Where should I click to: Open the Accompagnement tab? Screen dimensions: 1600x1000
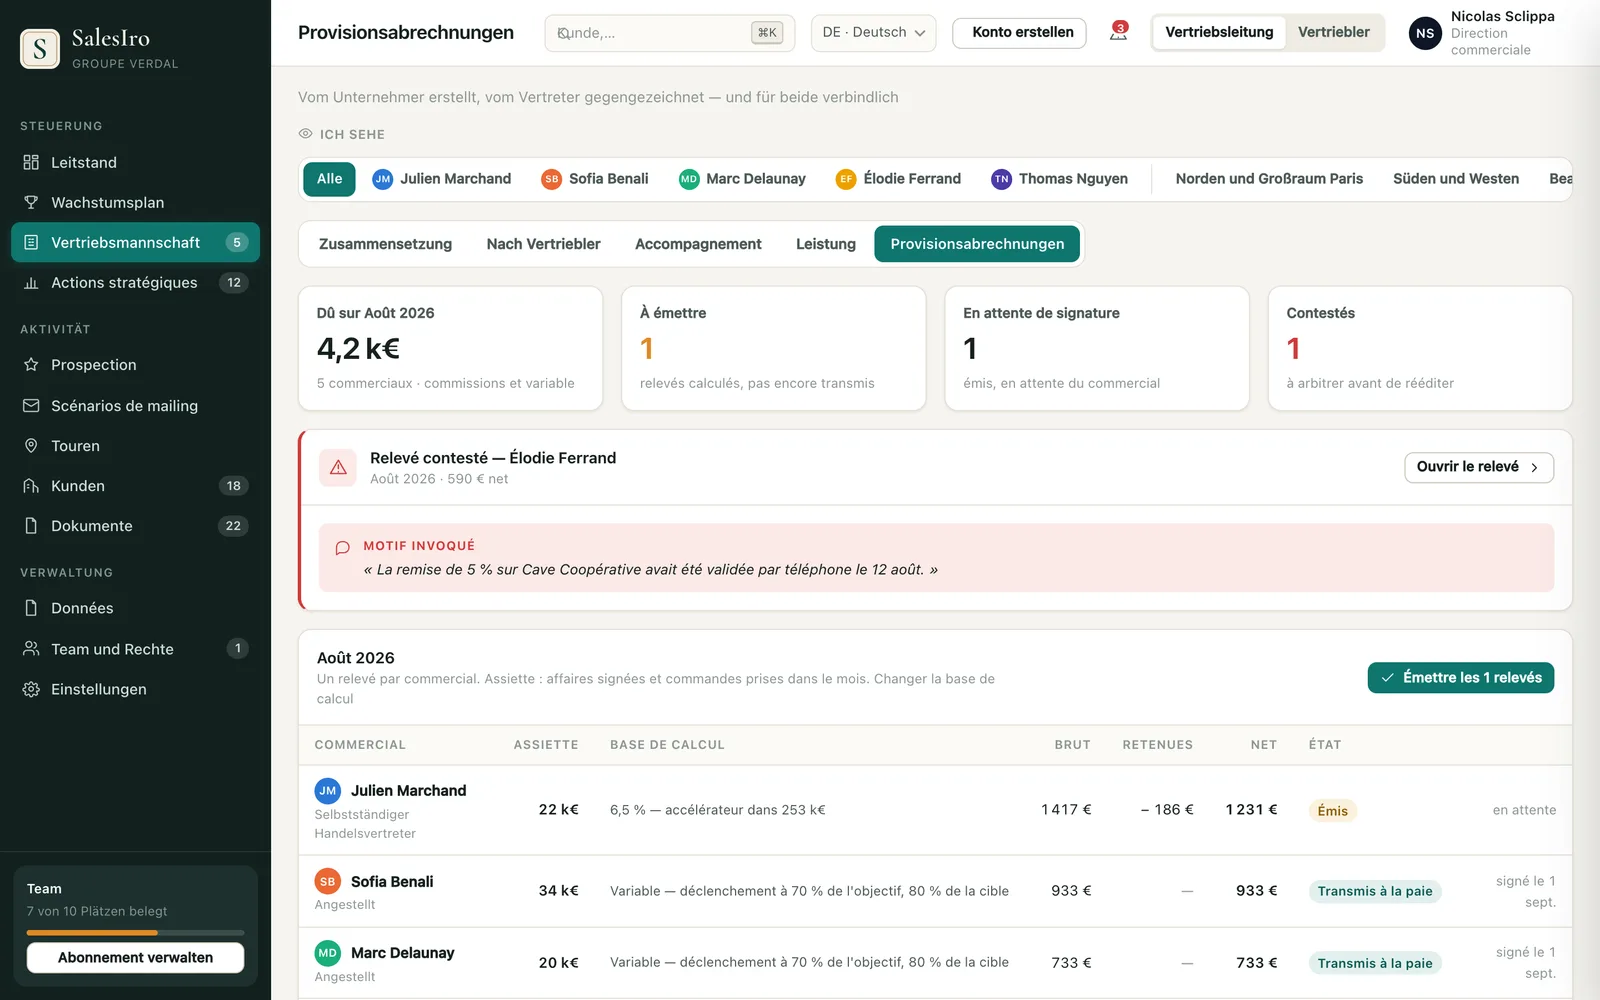pyautogui.click(x=698, y=244)
